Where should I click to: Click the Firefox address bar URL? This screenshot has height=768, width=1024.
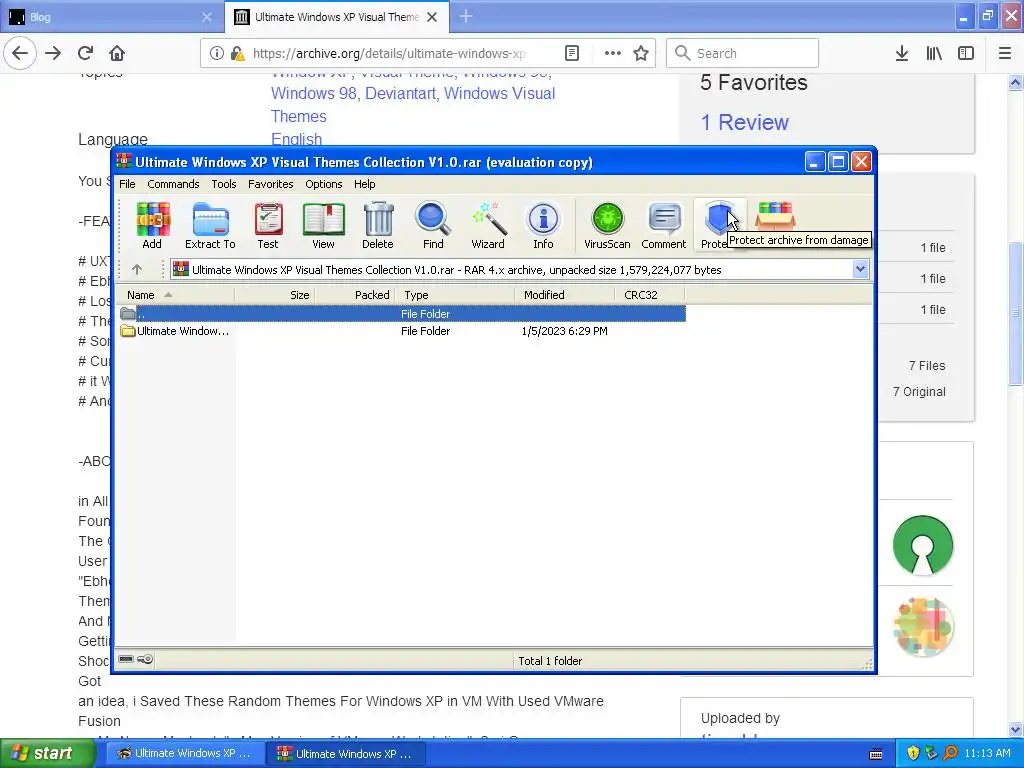coord(389,54)
